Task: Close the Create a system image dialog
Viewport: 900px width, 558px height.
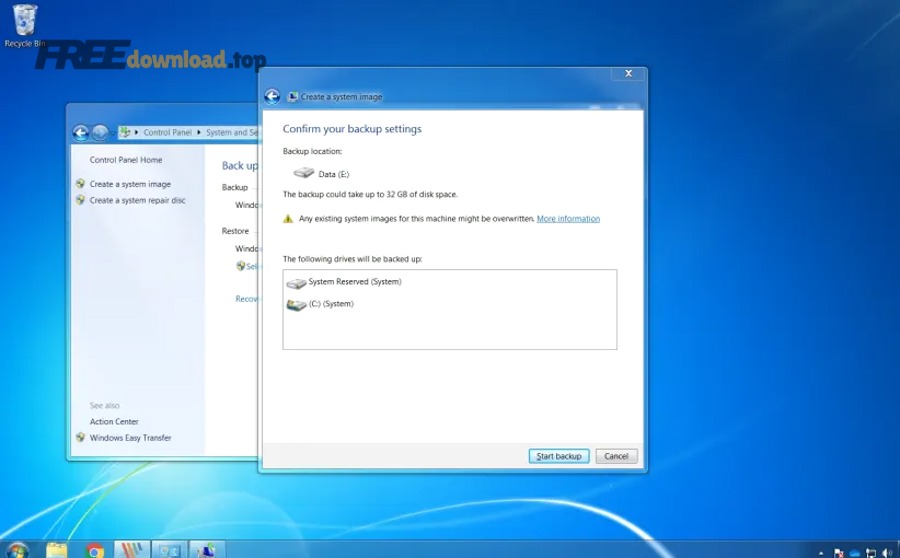Action: [629, 73]
